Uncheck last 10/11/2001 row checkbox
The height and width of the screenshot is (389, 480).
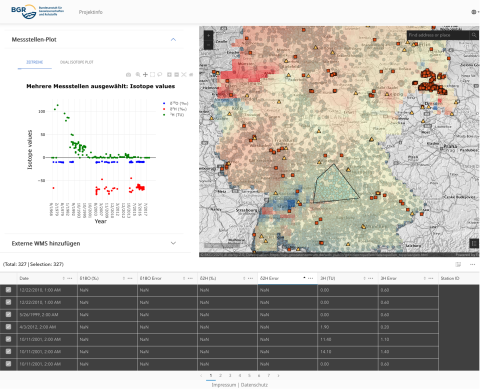8,364
